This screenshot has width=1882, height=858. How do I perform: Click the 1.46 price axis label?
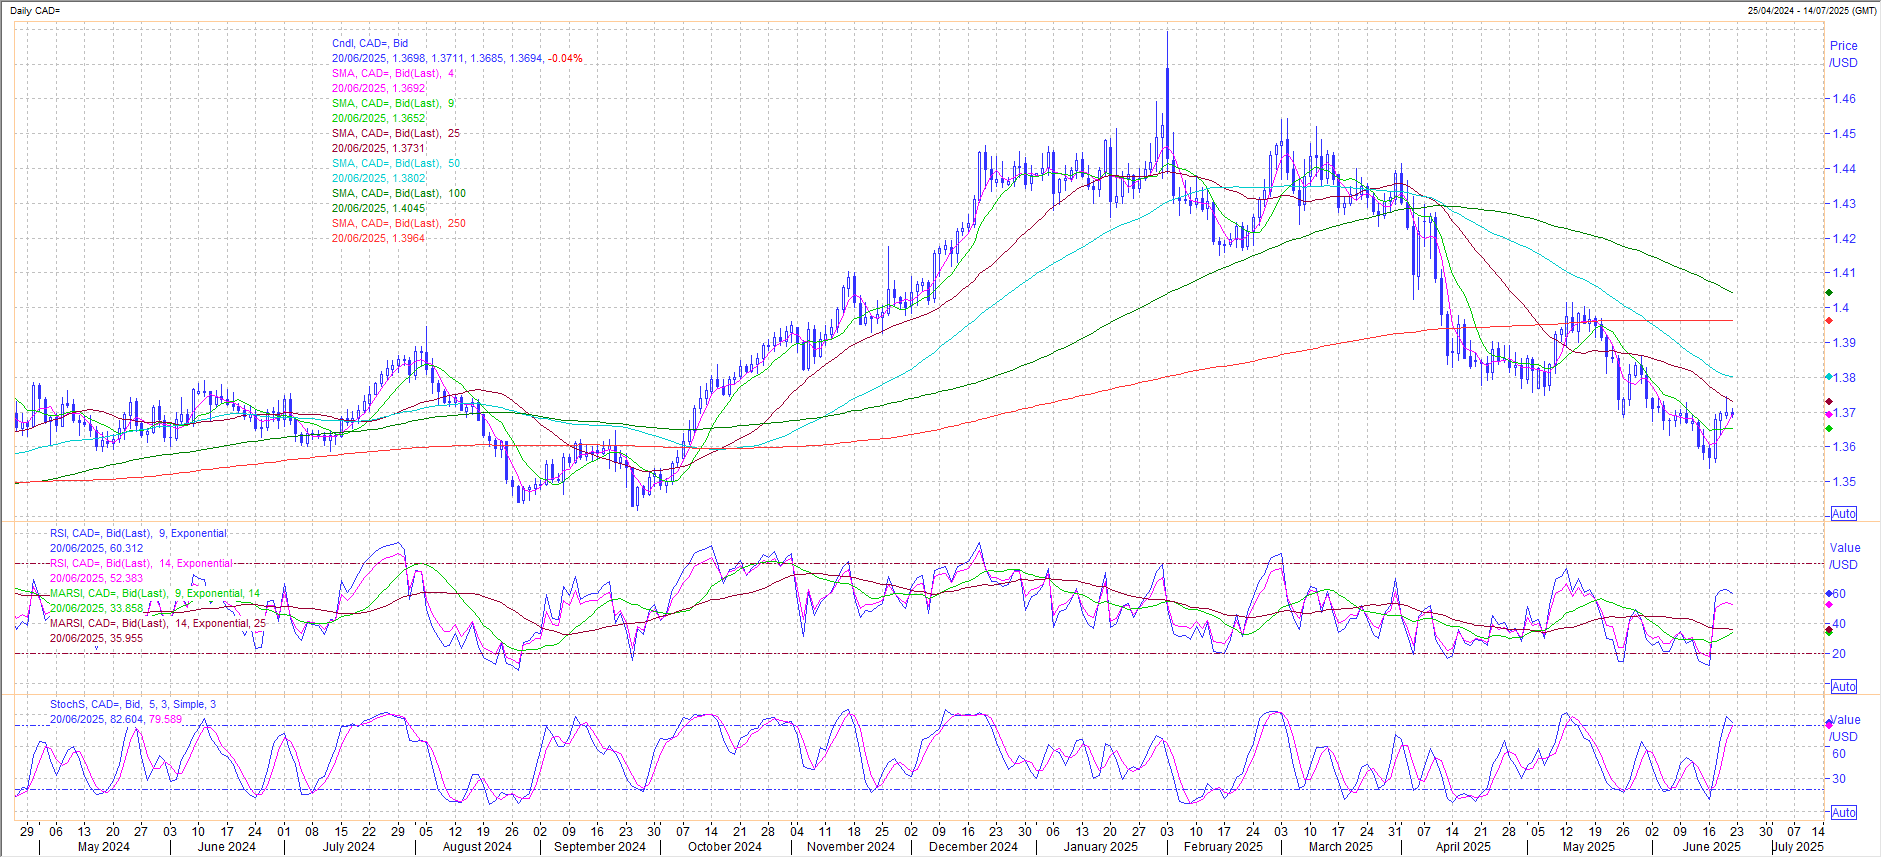(x=1843, y=98)
